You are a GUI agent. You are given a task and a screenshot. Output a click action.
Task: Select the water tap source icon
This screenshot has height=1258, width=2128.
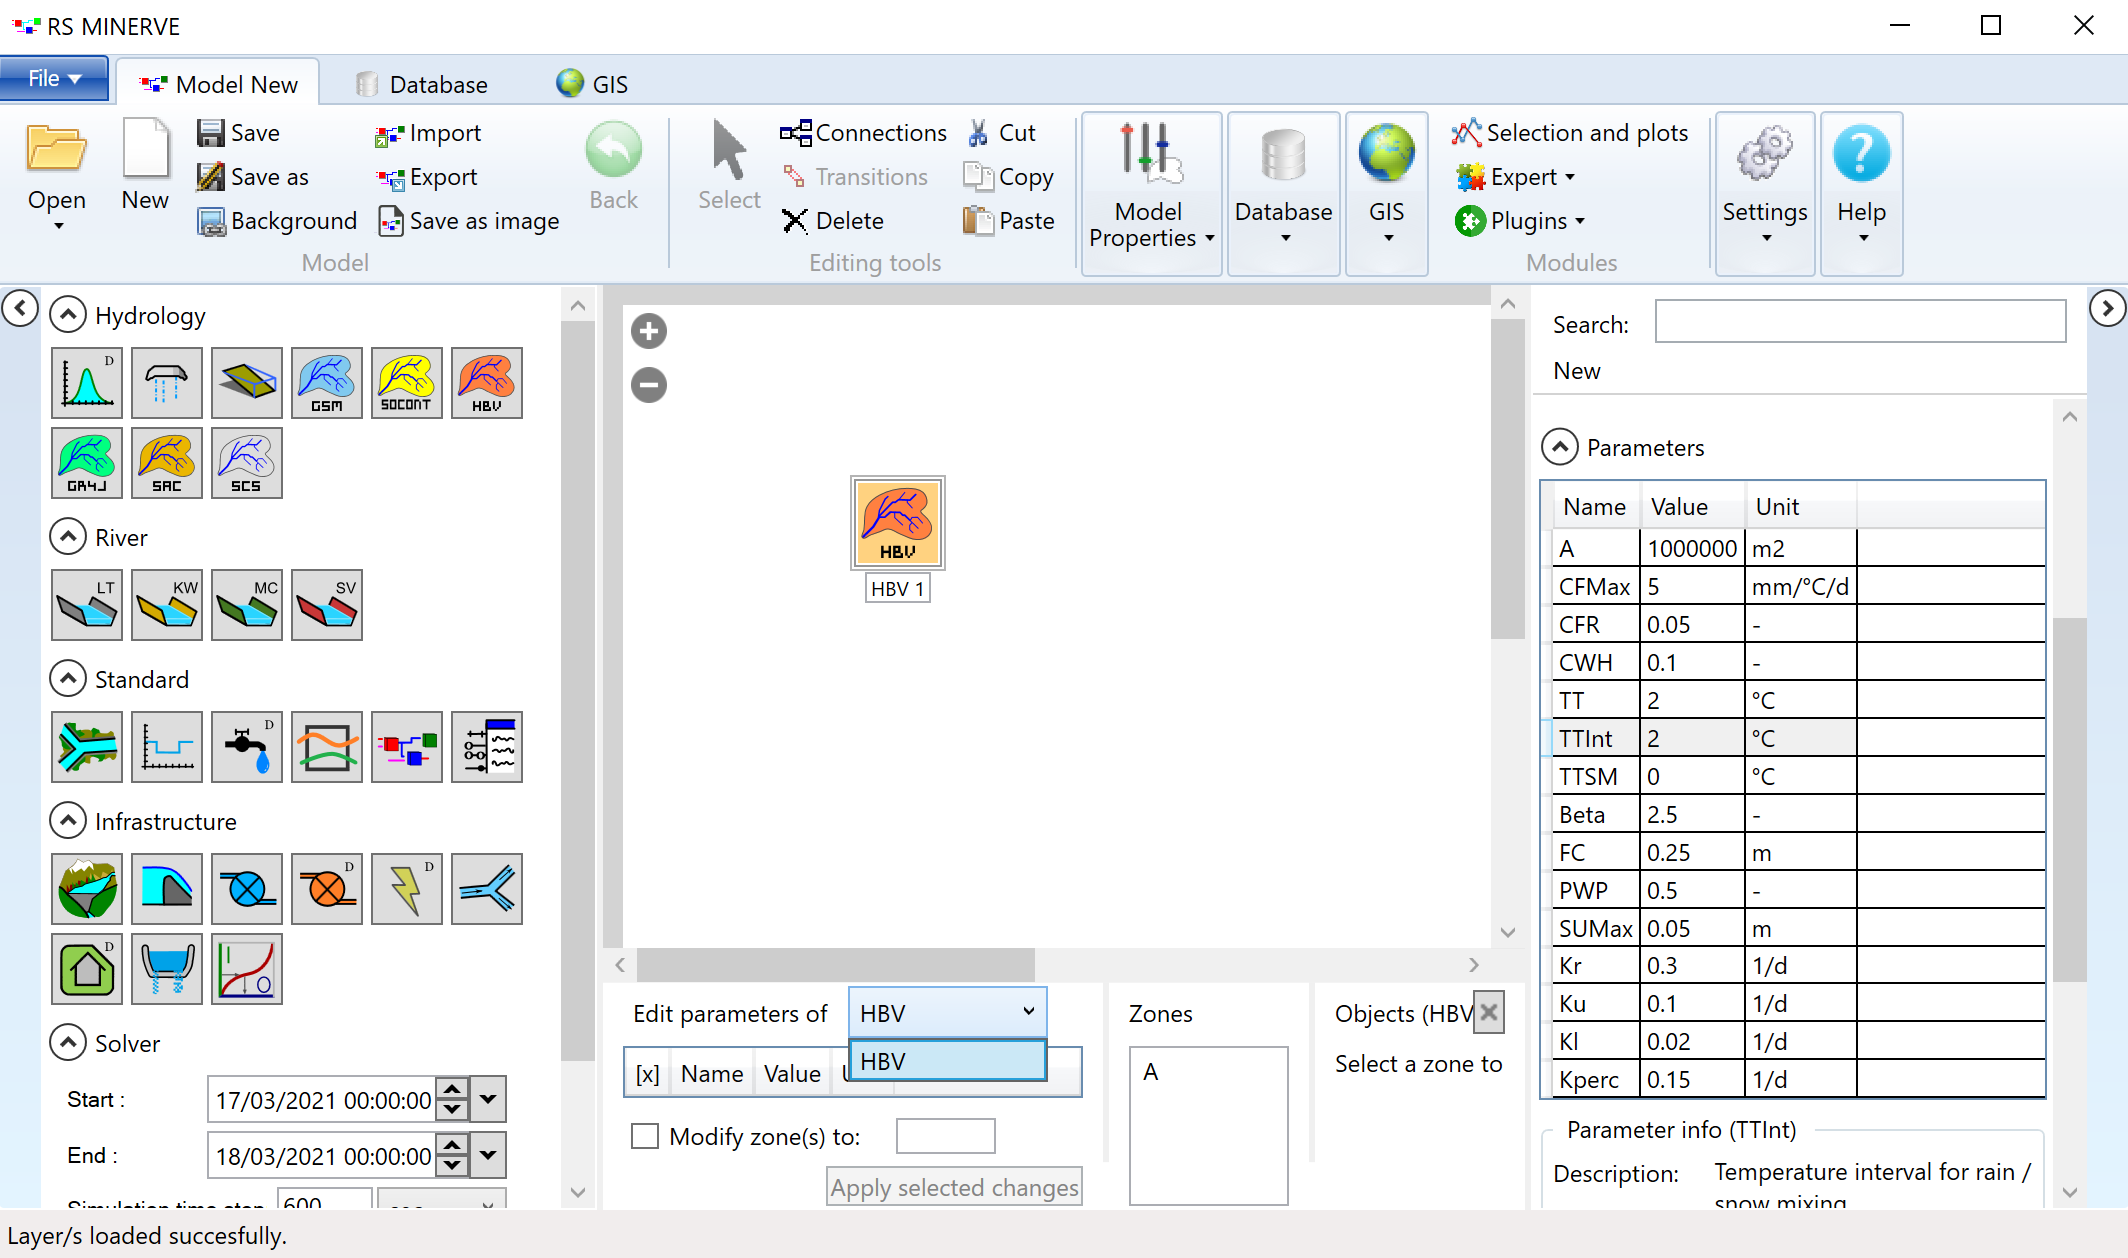coord(247,747)
